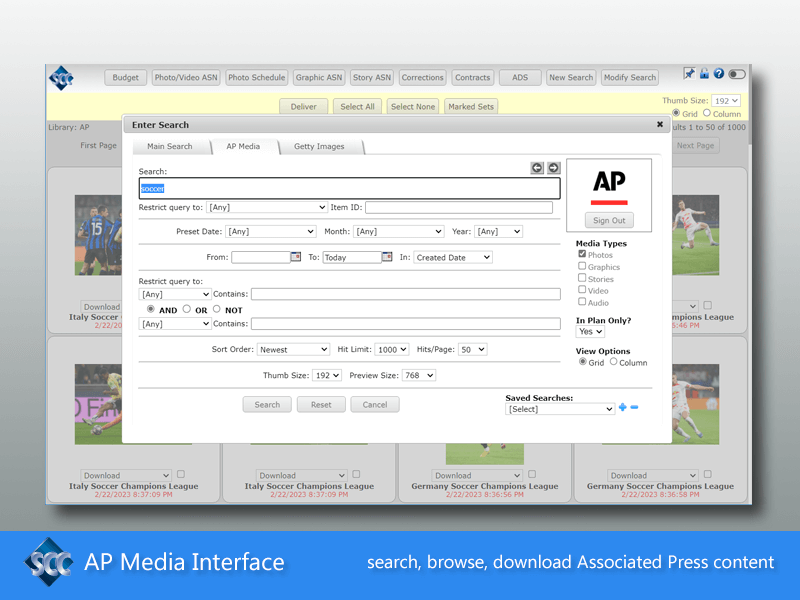Open the Saved Searches select dropdown
Viewport: 800px width, 600px height.
click(x=560, y=409)
